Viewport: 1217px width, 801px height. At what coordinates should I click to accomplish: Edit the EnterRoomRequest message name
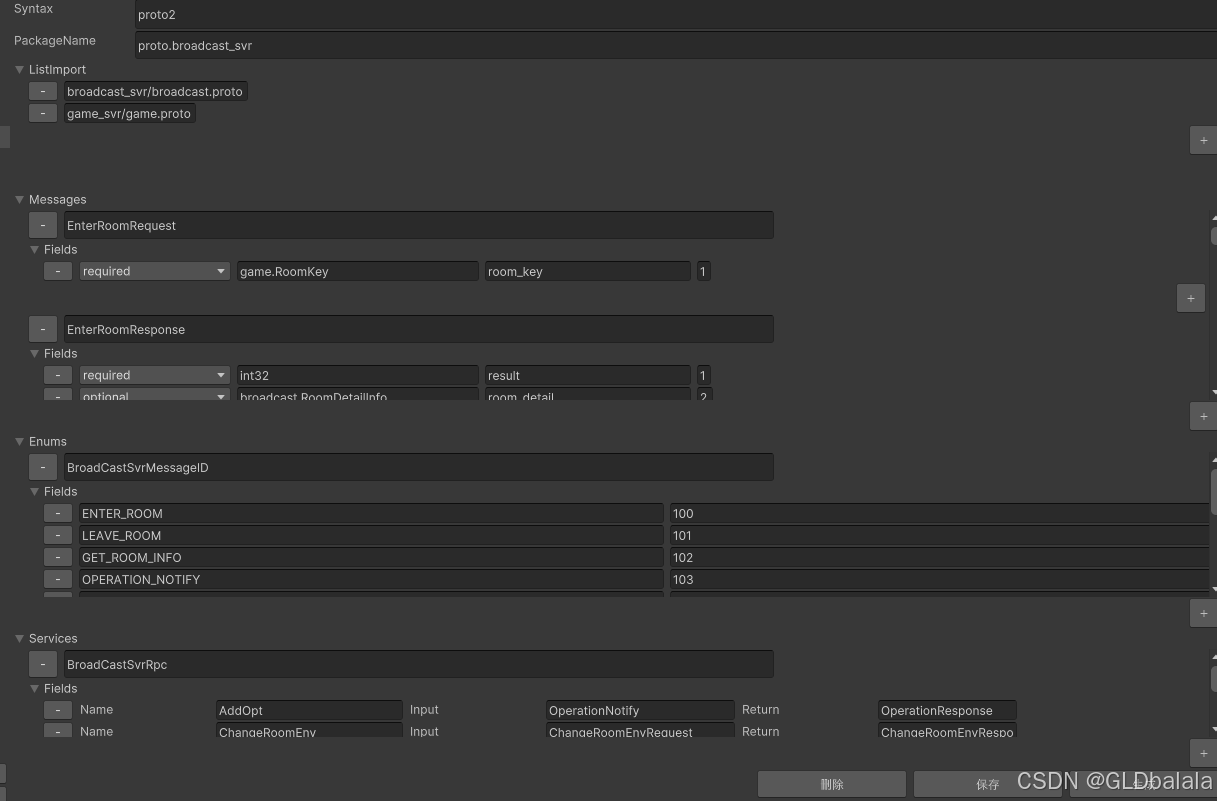coord(418,225)
